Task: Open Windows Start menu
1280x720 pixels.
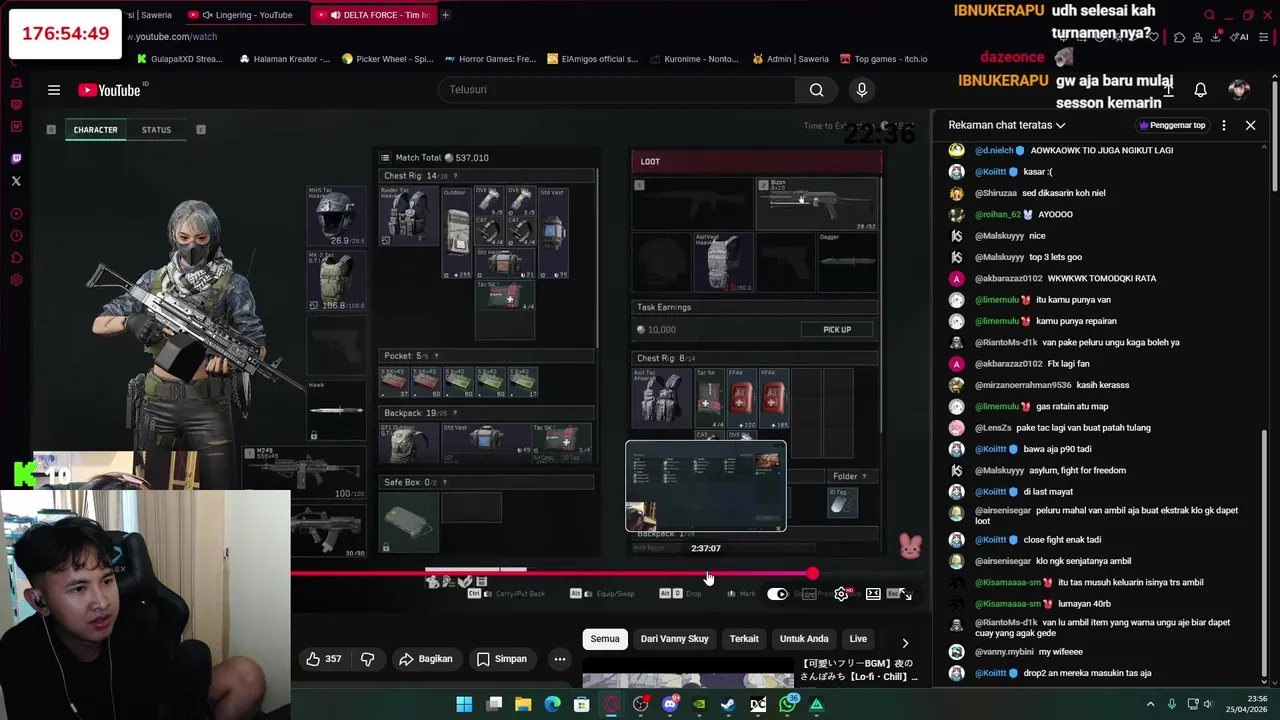Action: (464, 705)
